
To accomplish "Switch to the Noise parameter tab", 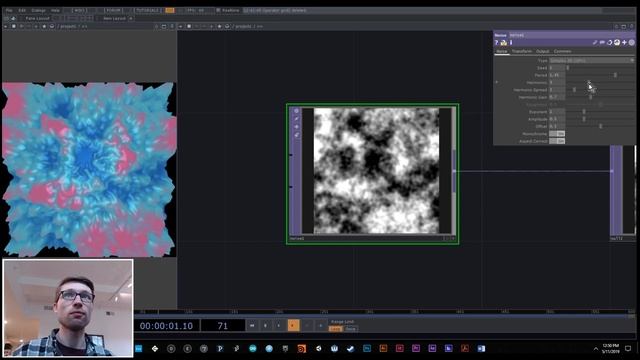I will [502, 51].
